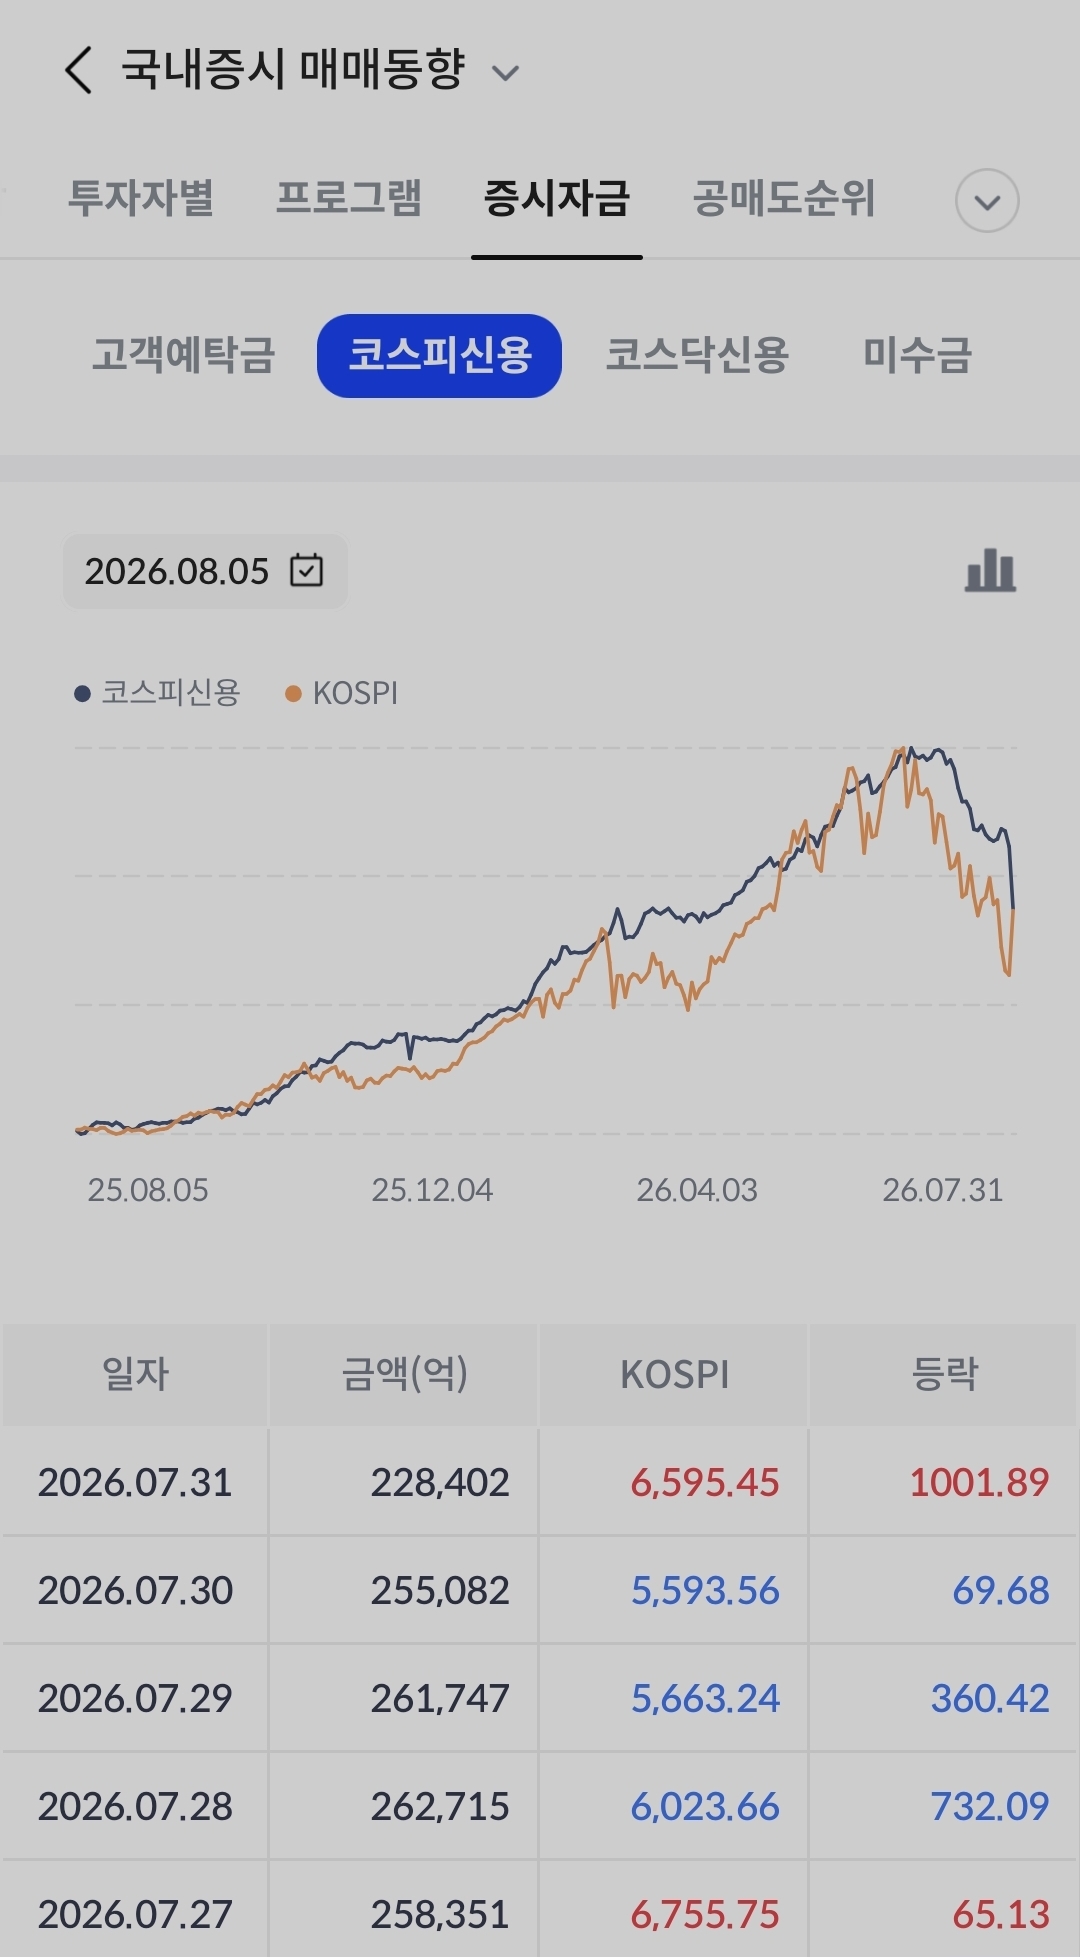Image resolution: width=1080 pixels, height=1957 pixels.
Task: Select the 2026.07.31 table row
Action: pos(540,1482)
